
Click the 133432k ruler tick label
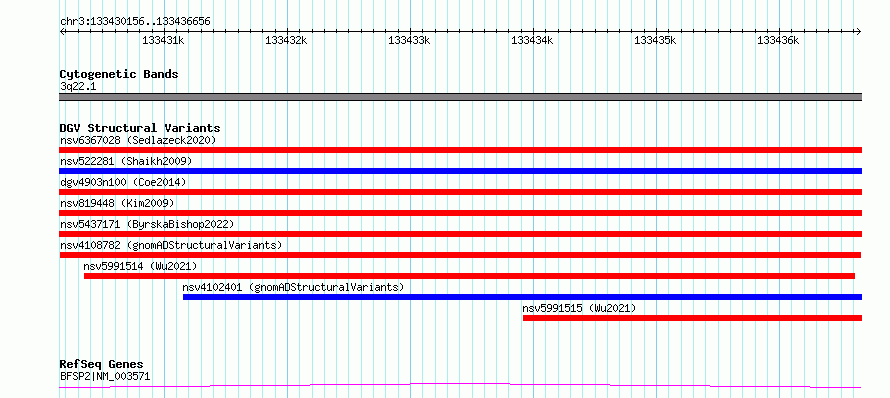coord(286,40)
